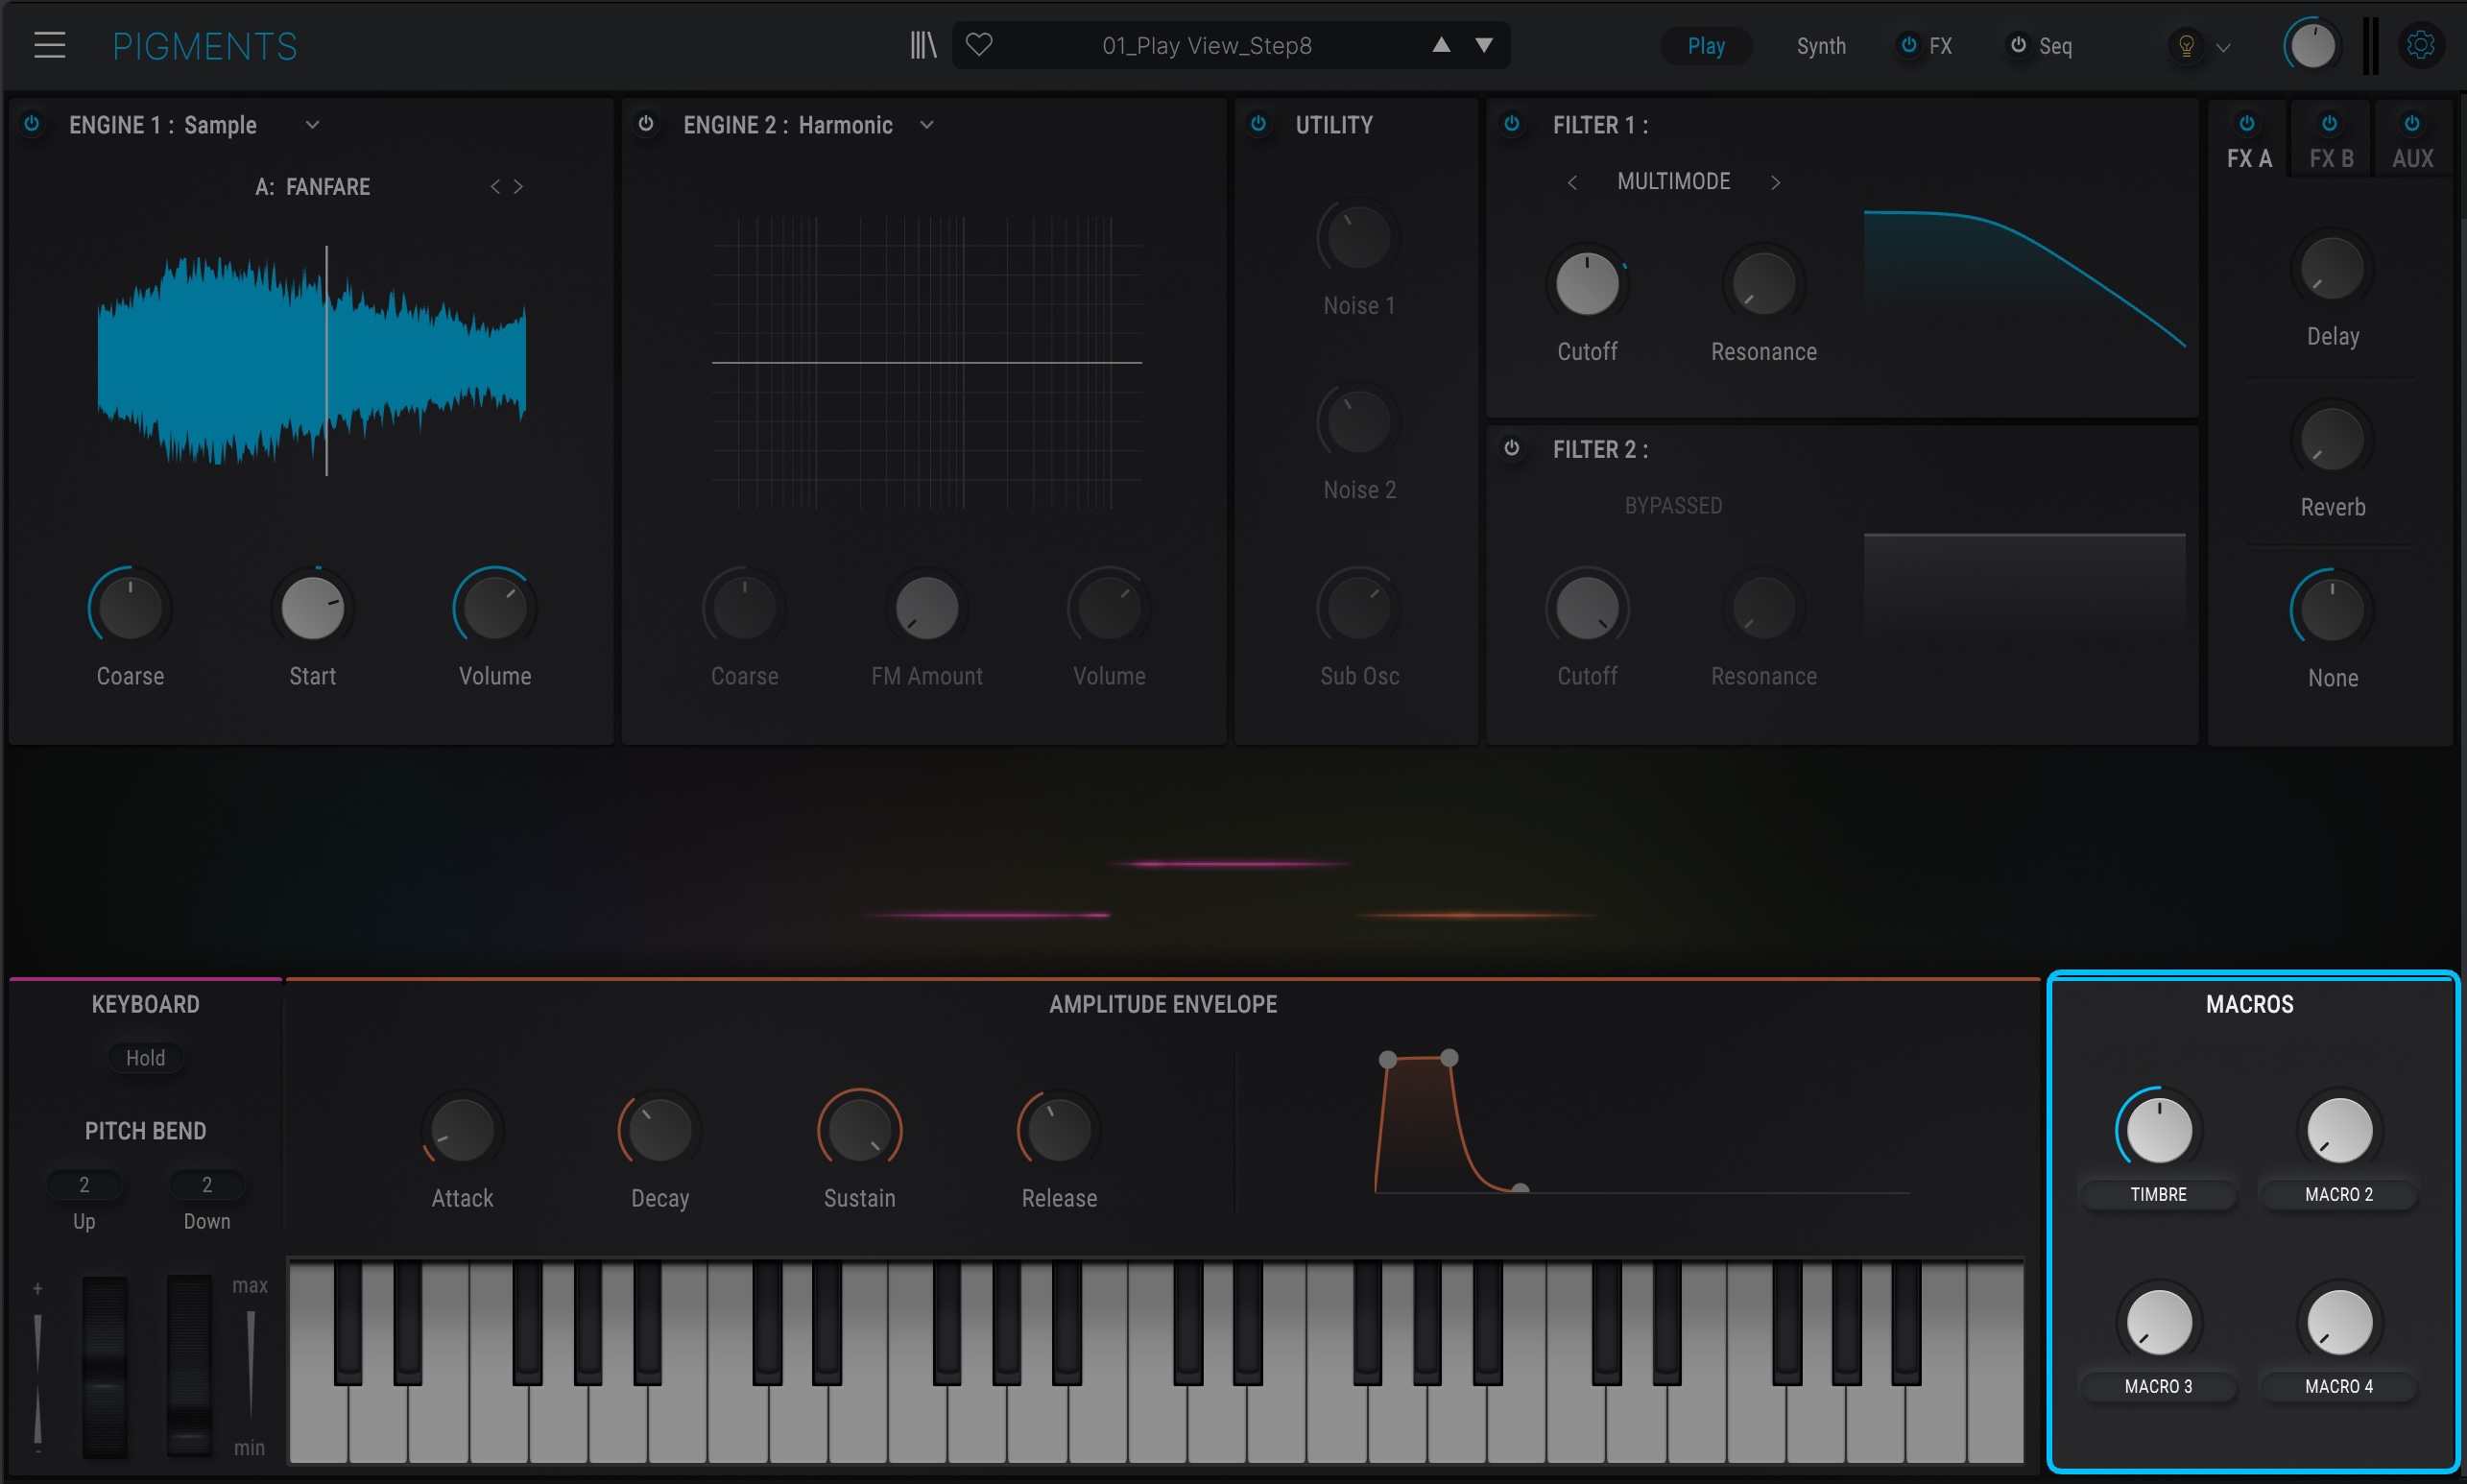Enable Filter 2 power button

(x=1512, y=448)
